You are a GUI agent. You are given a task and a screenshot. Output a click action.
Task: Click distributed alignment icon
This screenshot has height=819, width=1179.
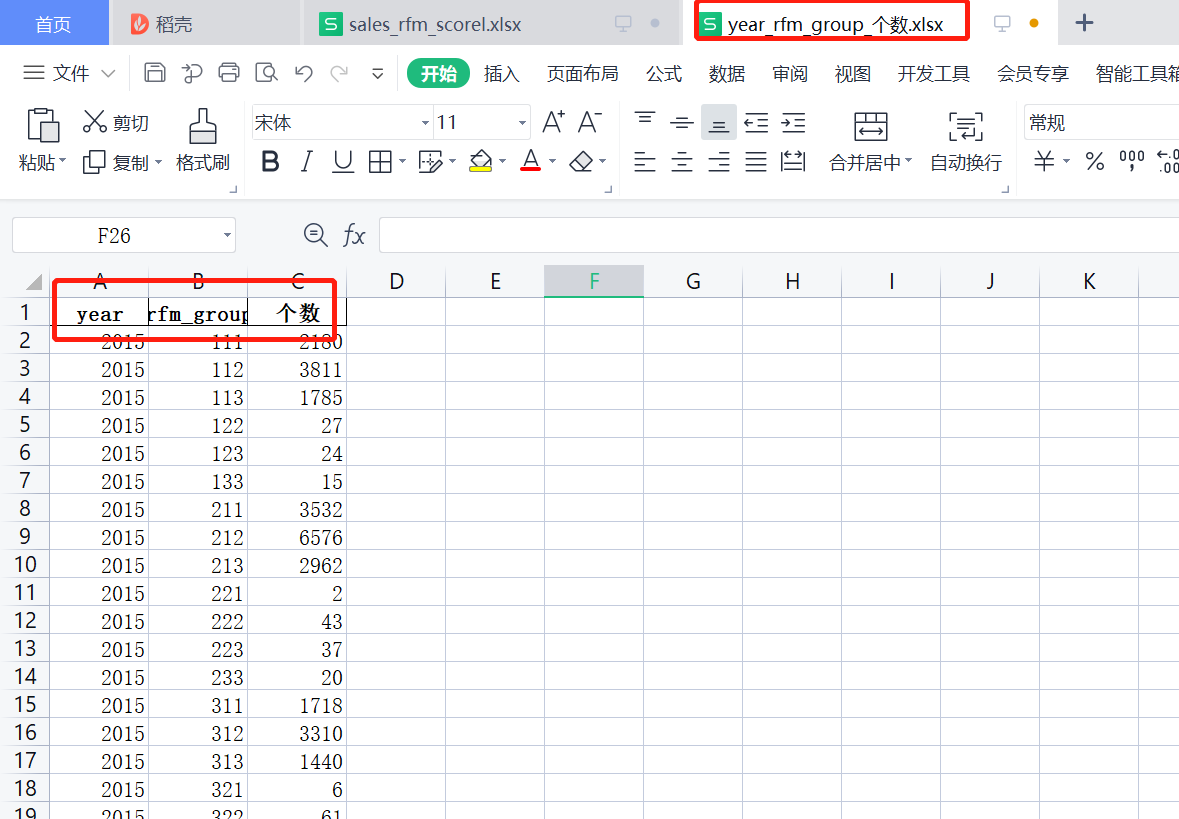point(793,162)
